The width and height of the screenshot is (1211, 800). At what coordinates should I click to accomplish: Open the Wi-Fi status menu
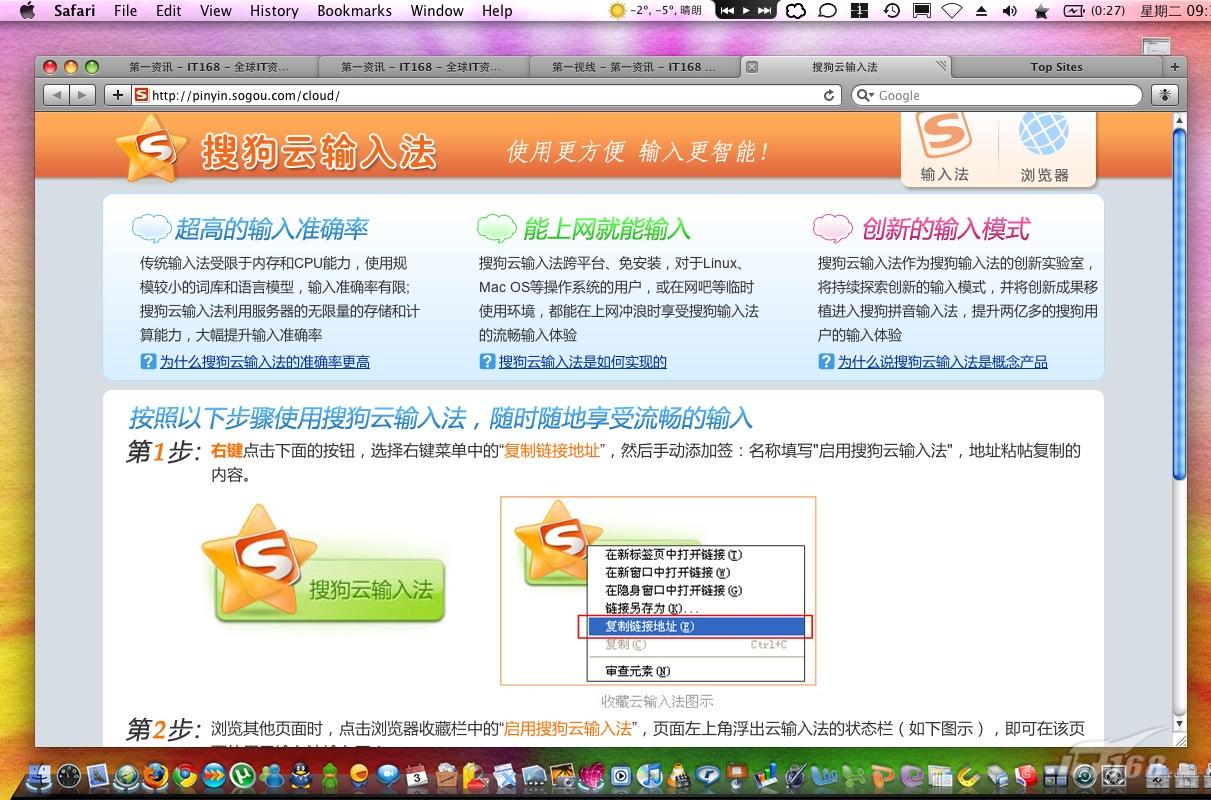click(952, 11)
